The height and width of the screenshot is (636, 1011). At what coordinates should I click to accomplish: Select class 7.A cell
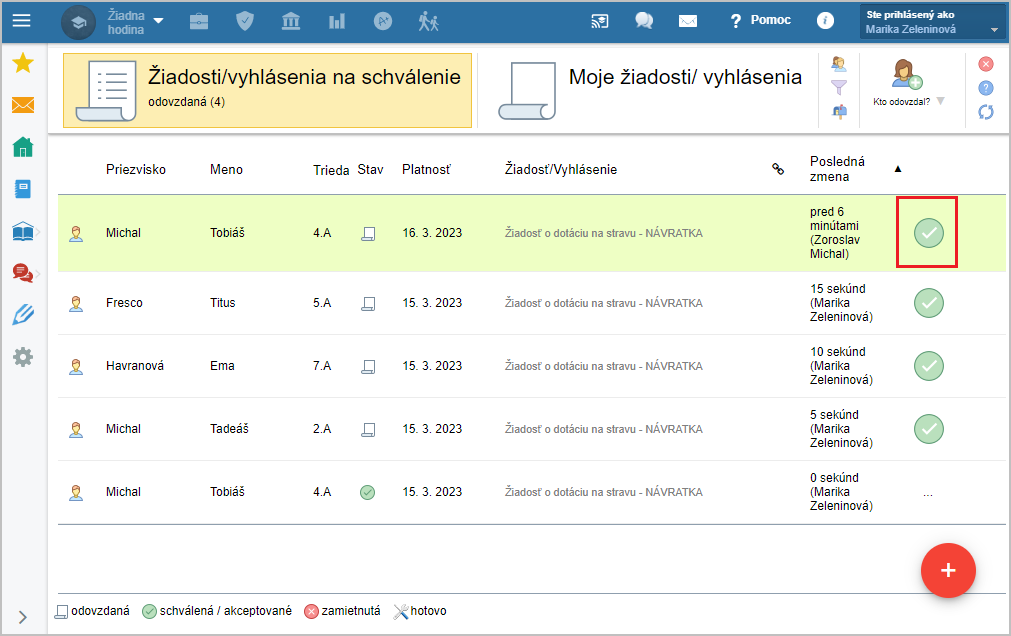[322, 366]
